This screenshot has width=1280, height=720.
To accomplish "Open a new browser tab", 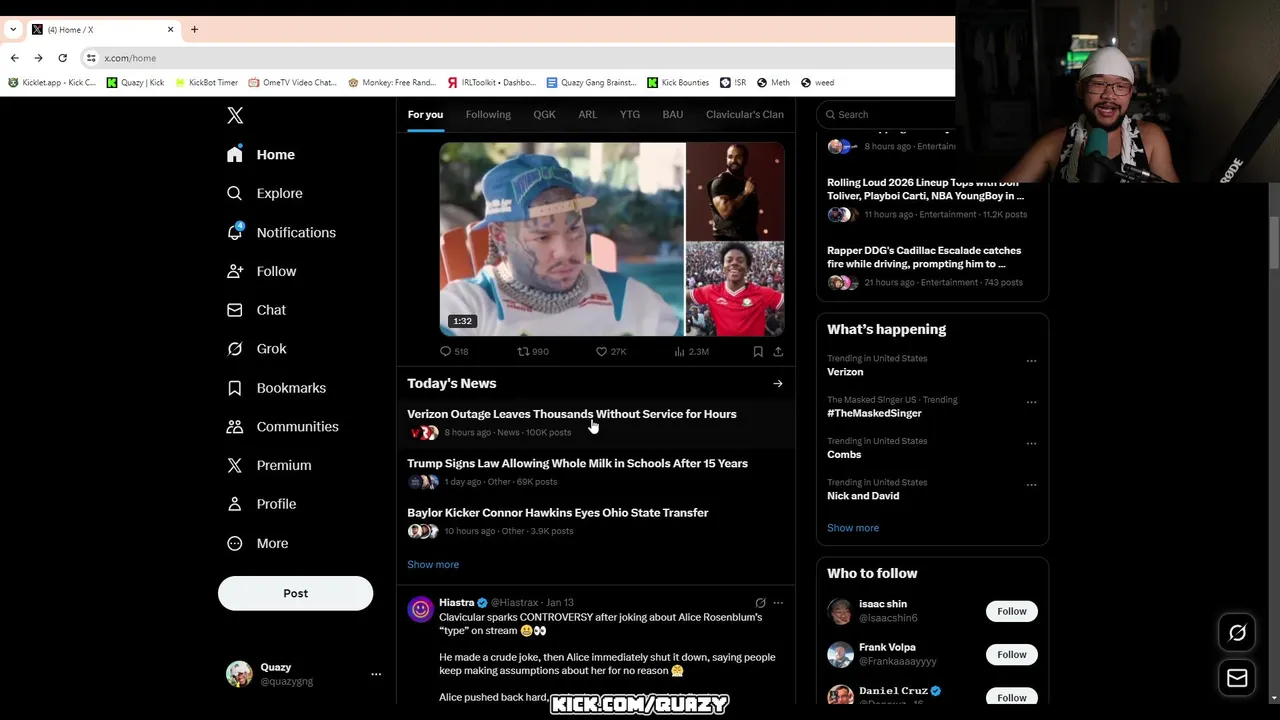I will (x=194, y=29).
